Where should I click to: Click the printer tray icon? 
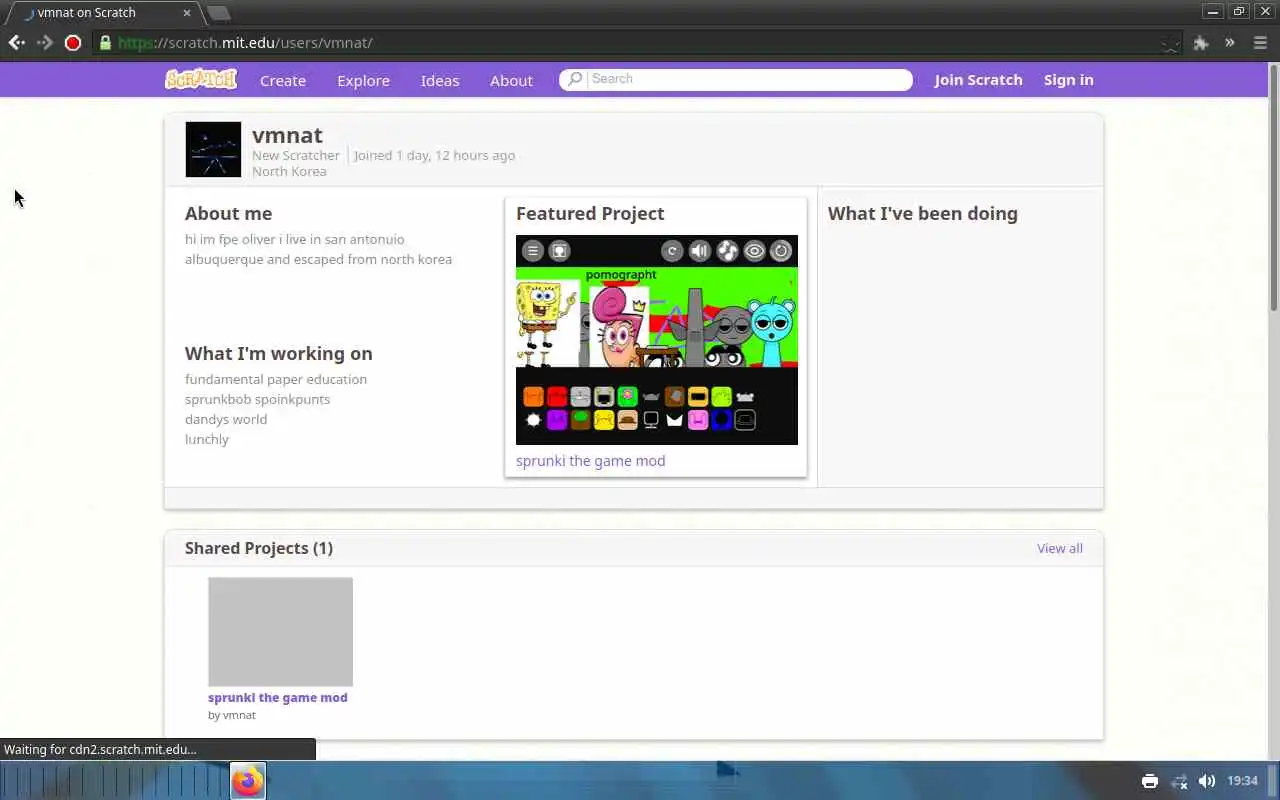[1150, 781]
